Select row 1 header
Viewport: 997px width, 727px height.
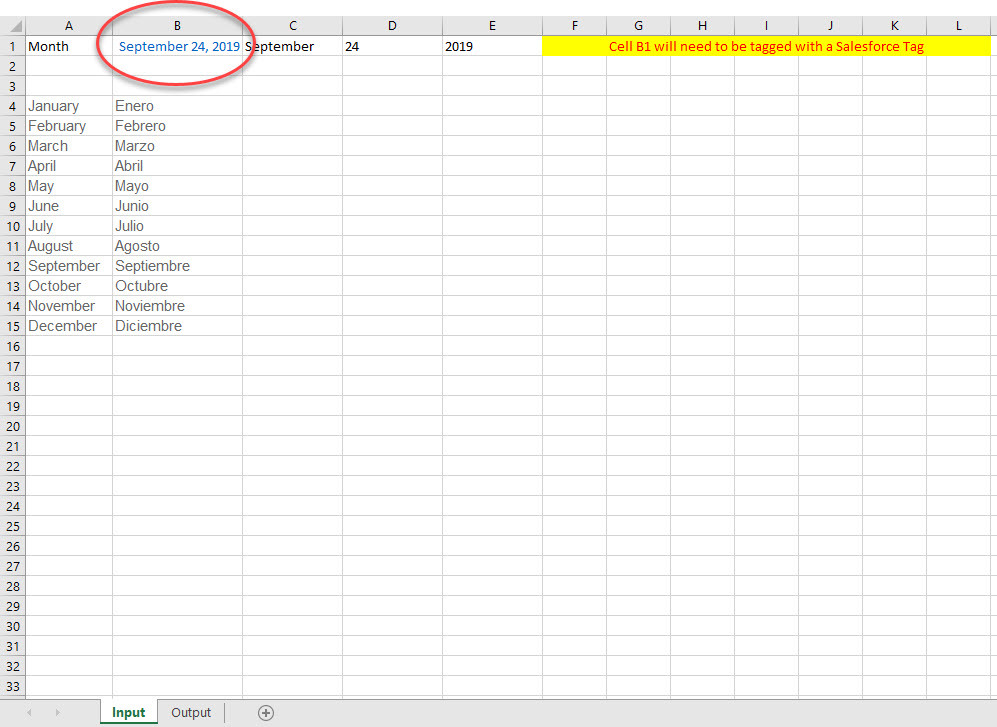pyautogui.click(x=13, y=46)
